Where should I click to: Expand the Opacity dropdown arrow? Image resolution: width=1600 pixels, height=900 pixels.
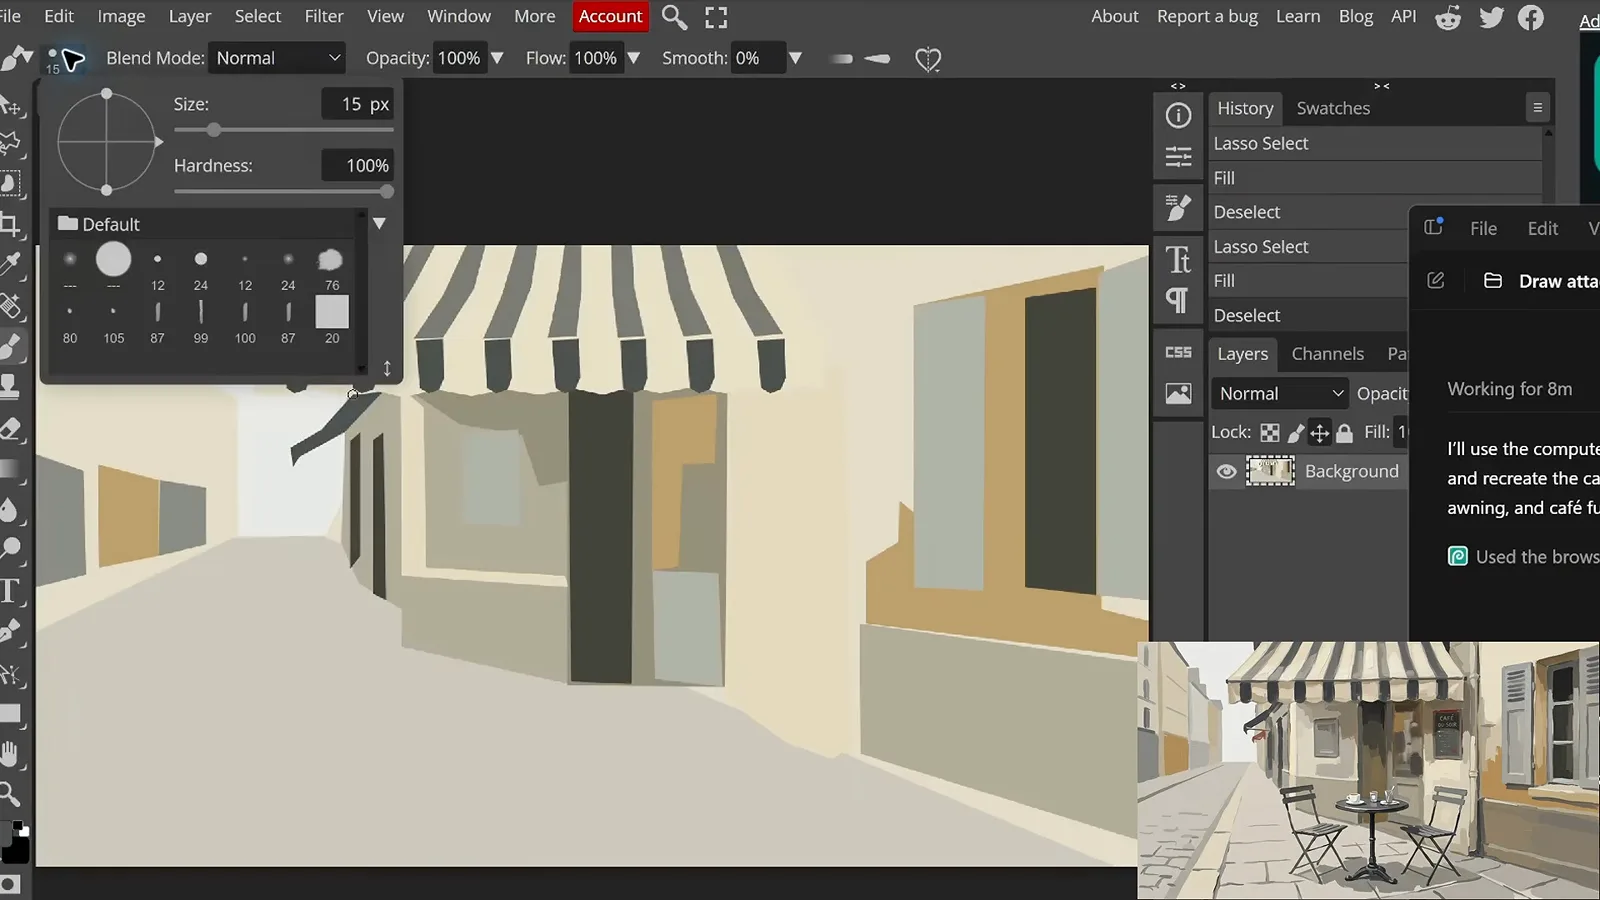tap(497, 58)
